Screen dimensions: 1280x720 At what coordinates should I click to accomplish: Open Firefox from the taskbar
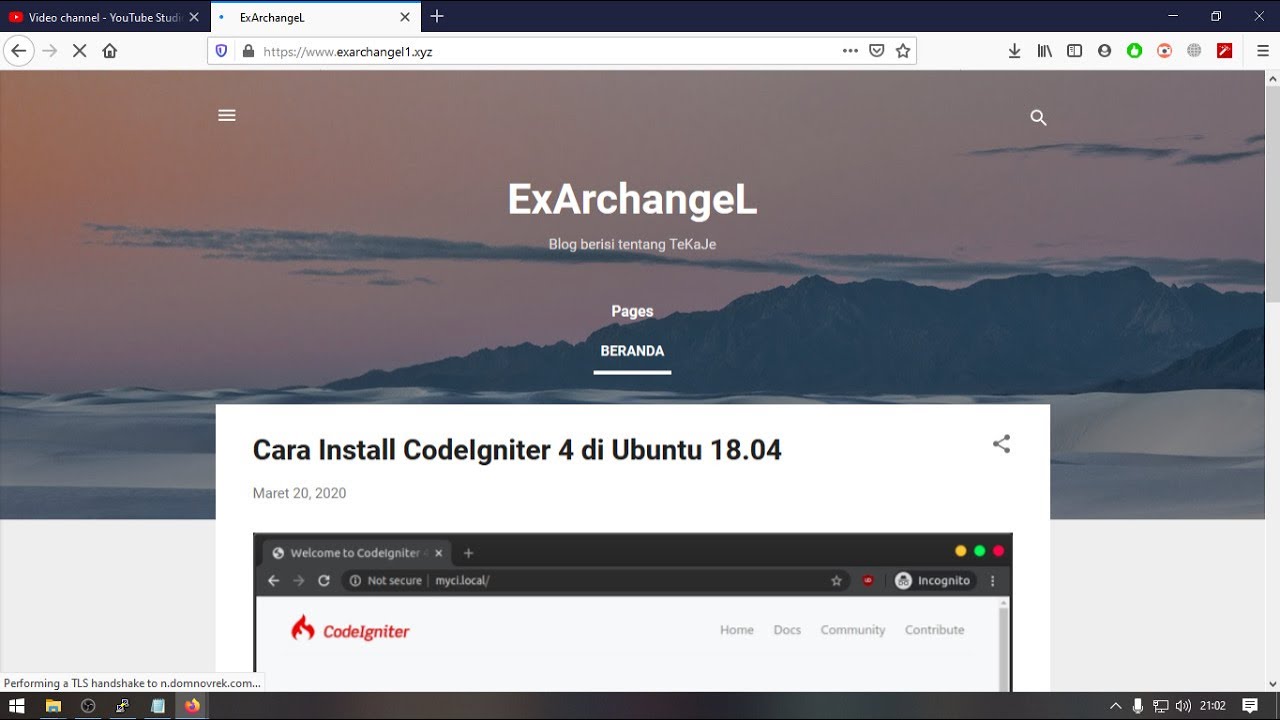(x=192, y=706)
